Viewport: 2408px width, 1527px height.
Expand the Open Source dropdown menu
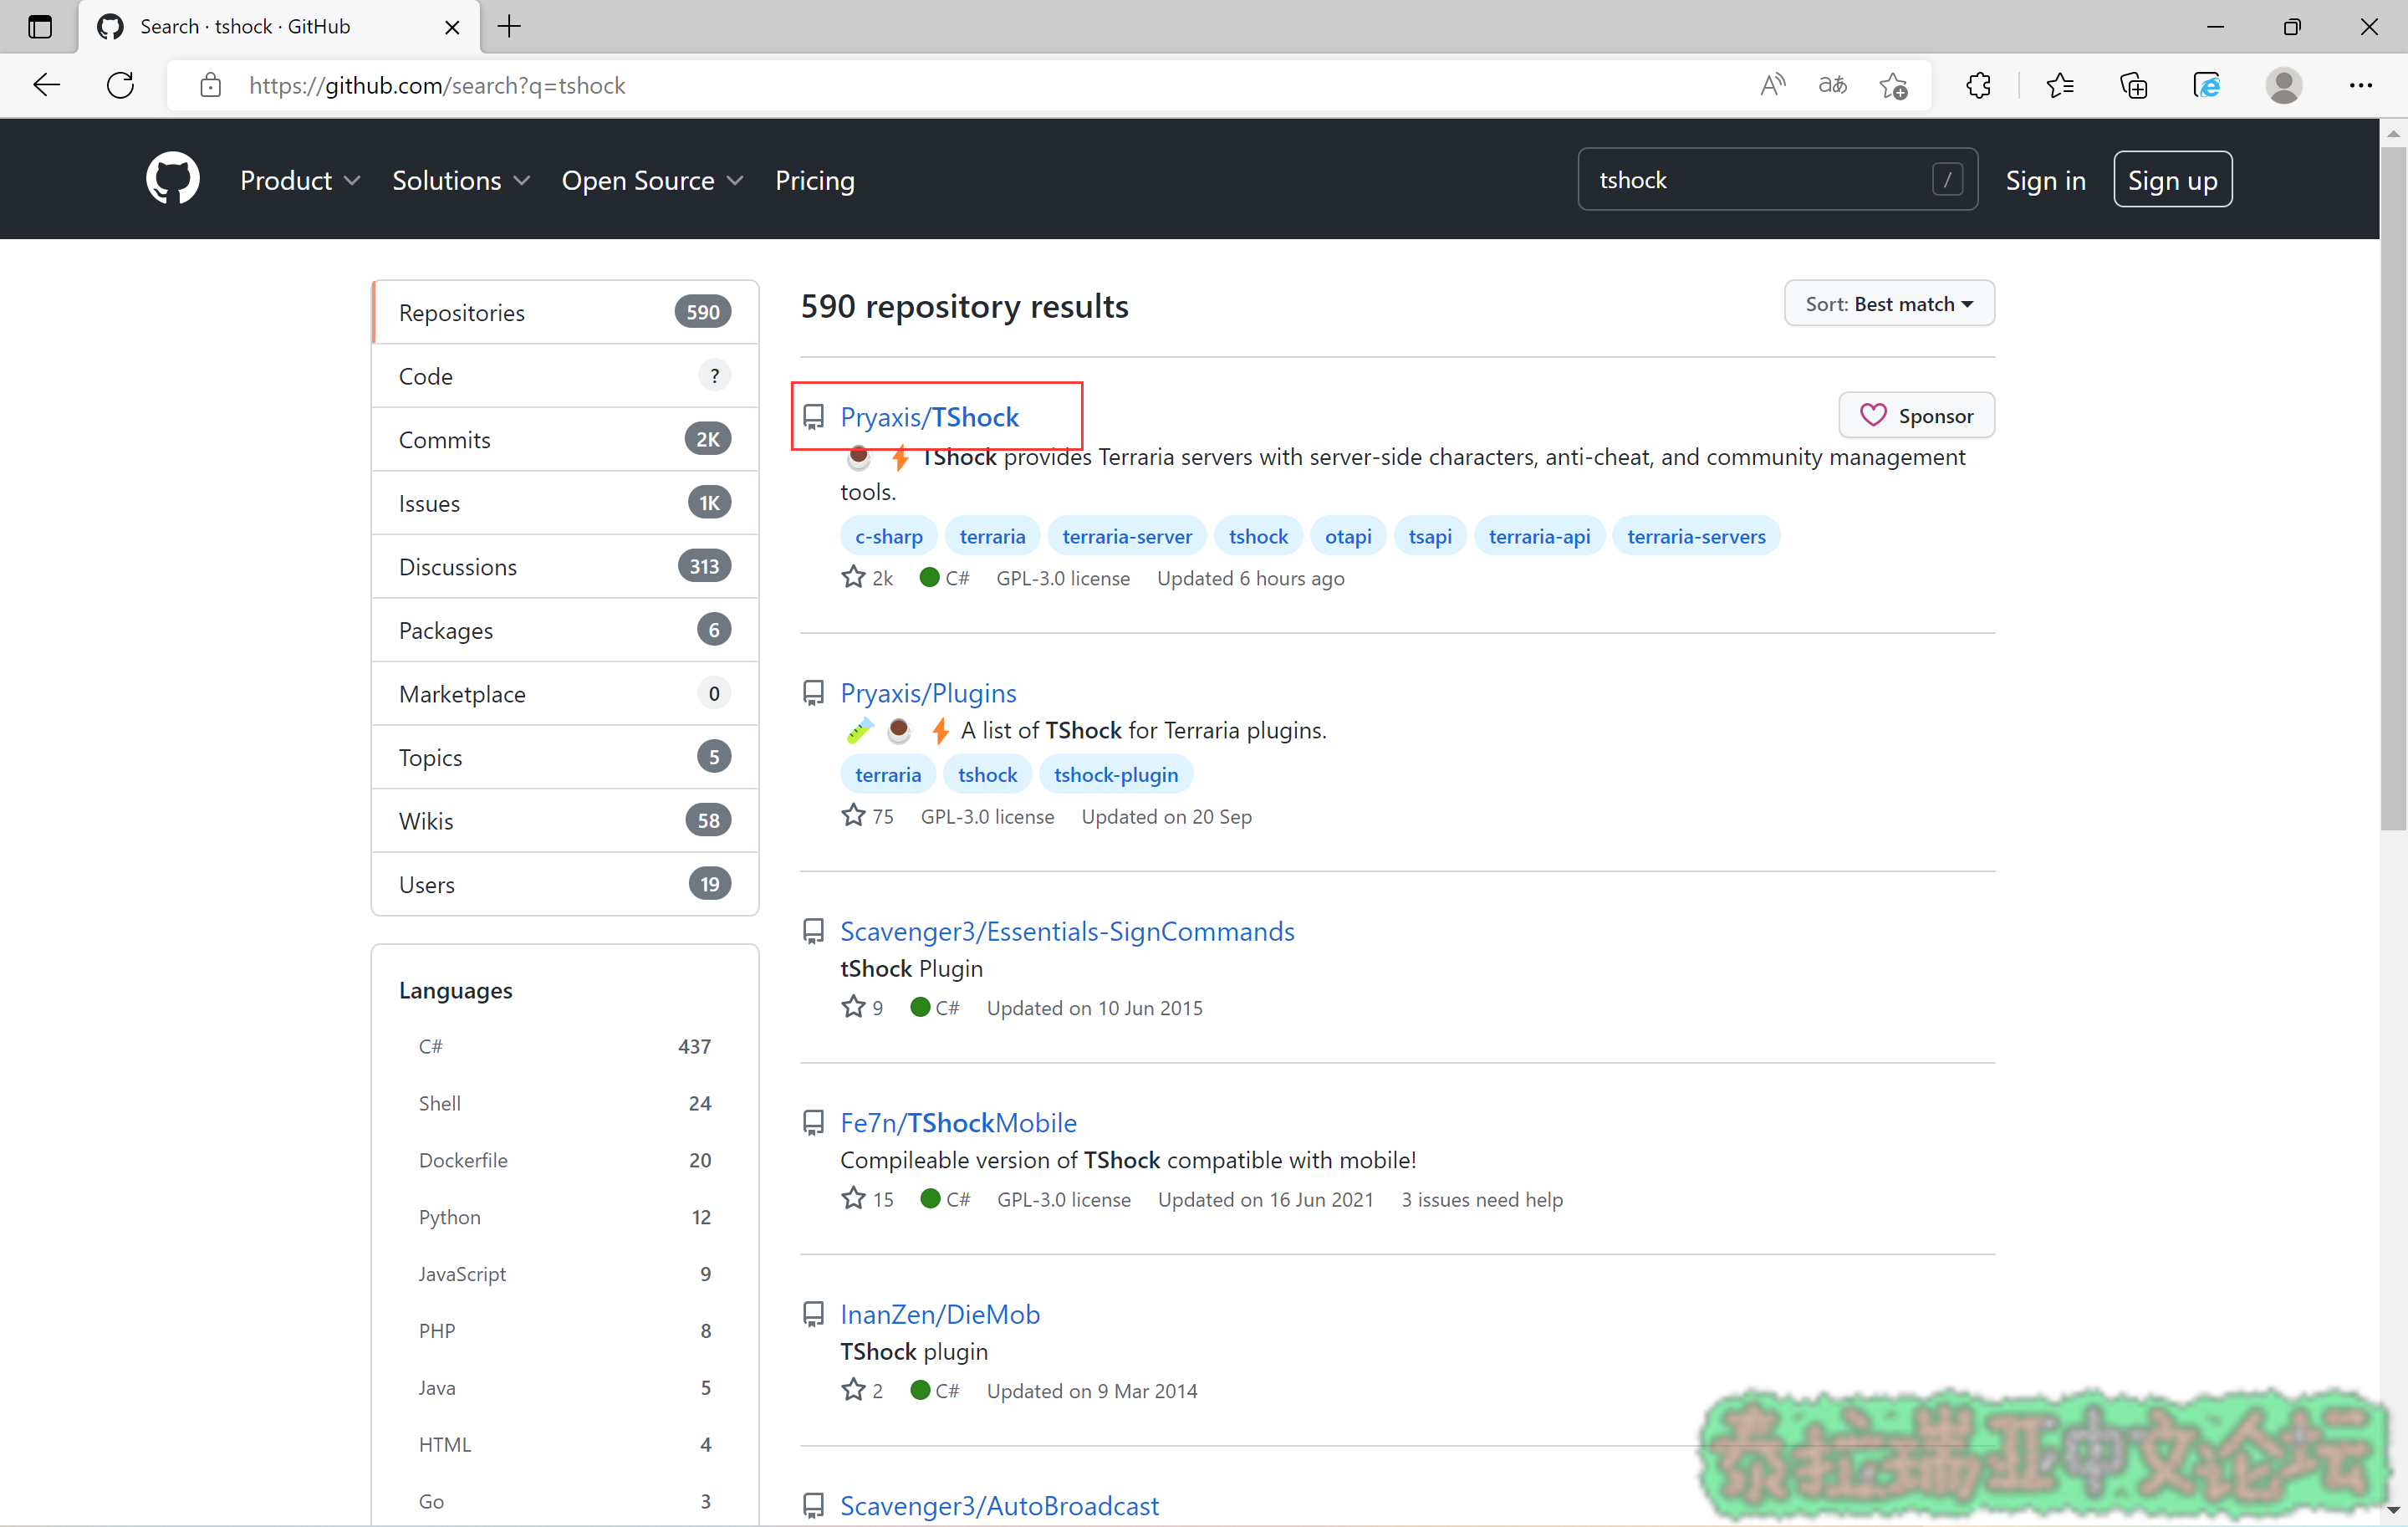tap(652, 180)
